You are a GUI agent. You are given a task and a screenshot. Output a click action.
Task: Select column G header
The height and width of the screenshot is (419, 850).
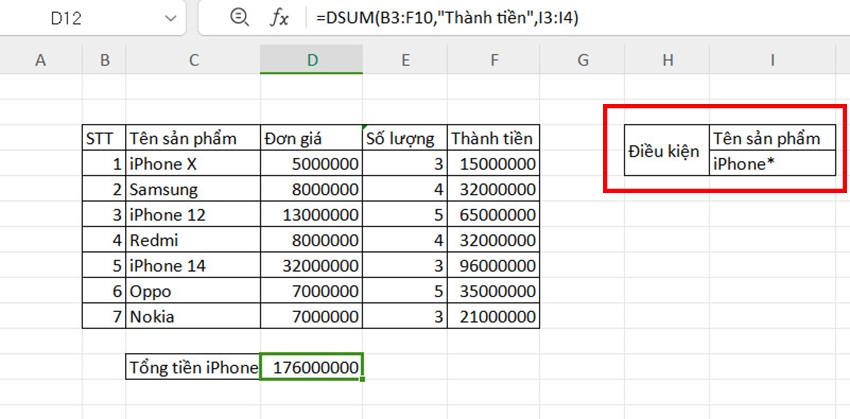[582, 60]
